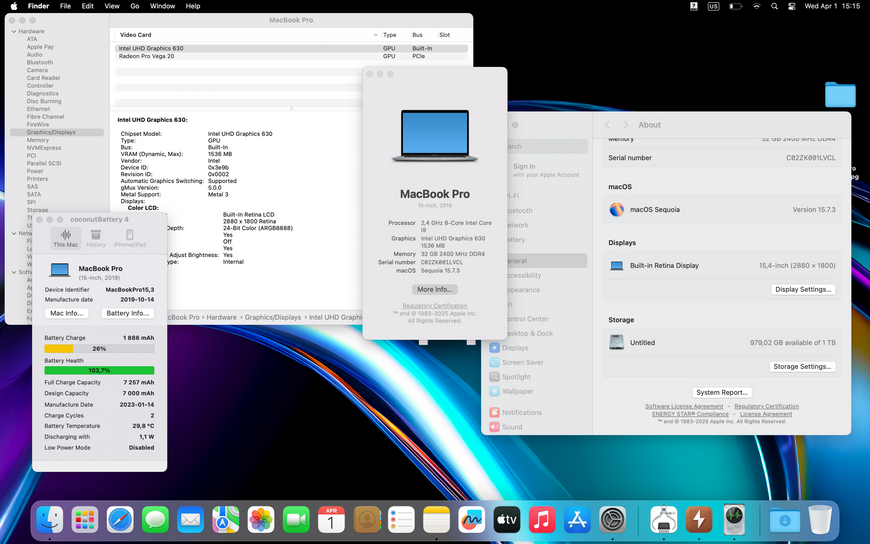The height and width of the screenshot is (544, 870).
Task: Switch to This Mac tab in coconutBattery
Action: (x=65, y=238)
